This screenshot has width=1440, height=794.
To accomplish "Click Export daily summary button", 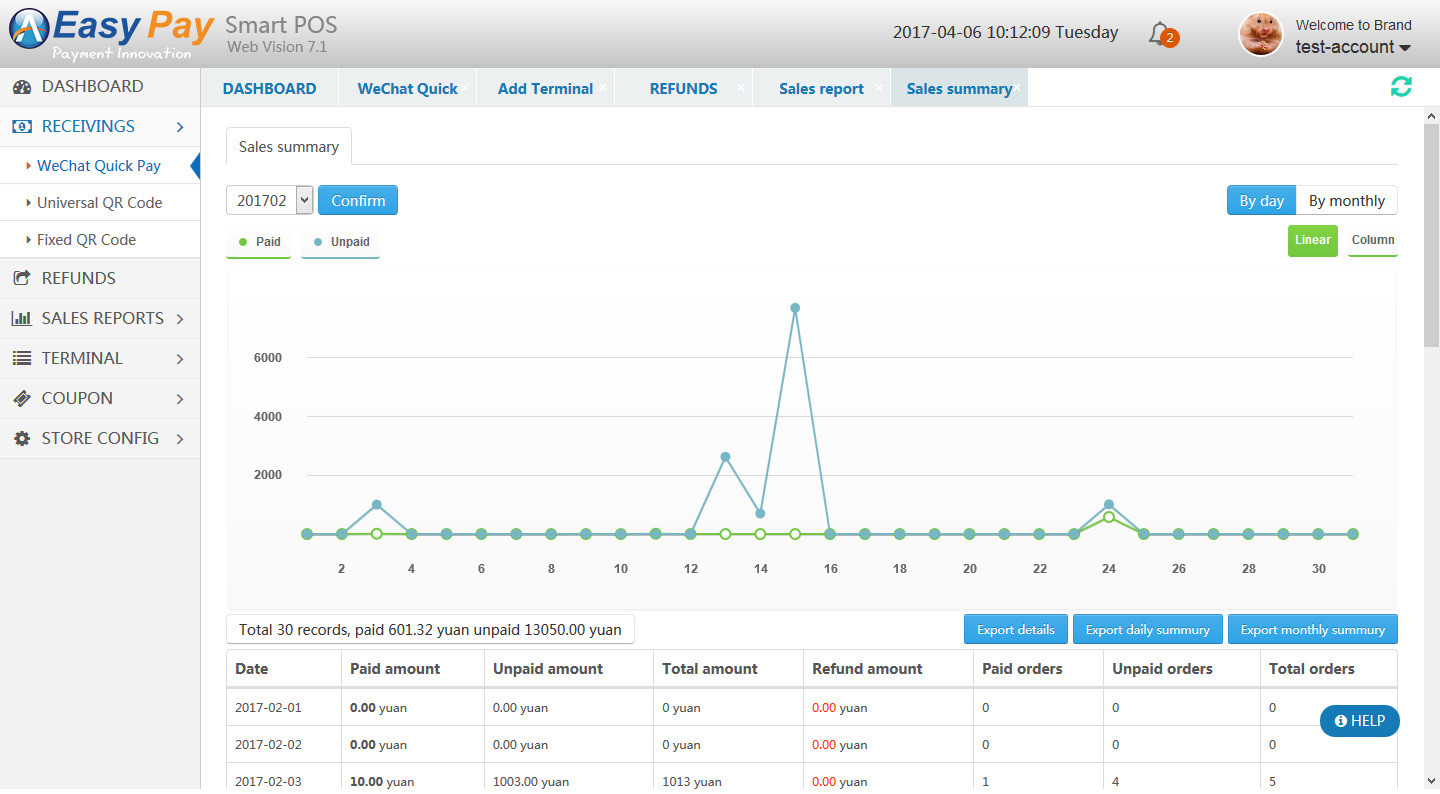I will pyautogui.click(x=1147, y=630).
